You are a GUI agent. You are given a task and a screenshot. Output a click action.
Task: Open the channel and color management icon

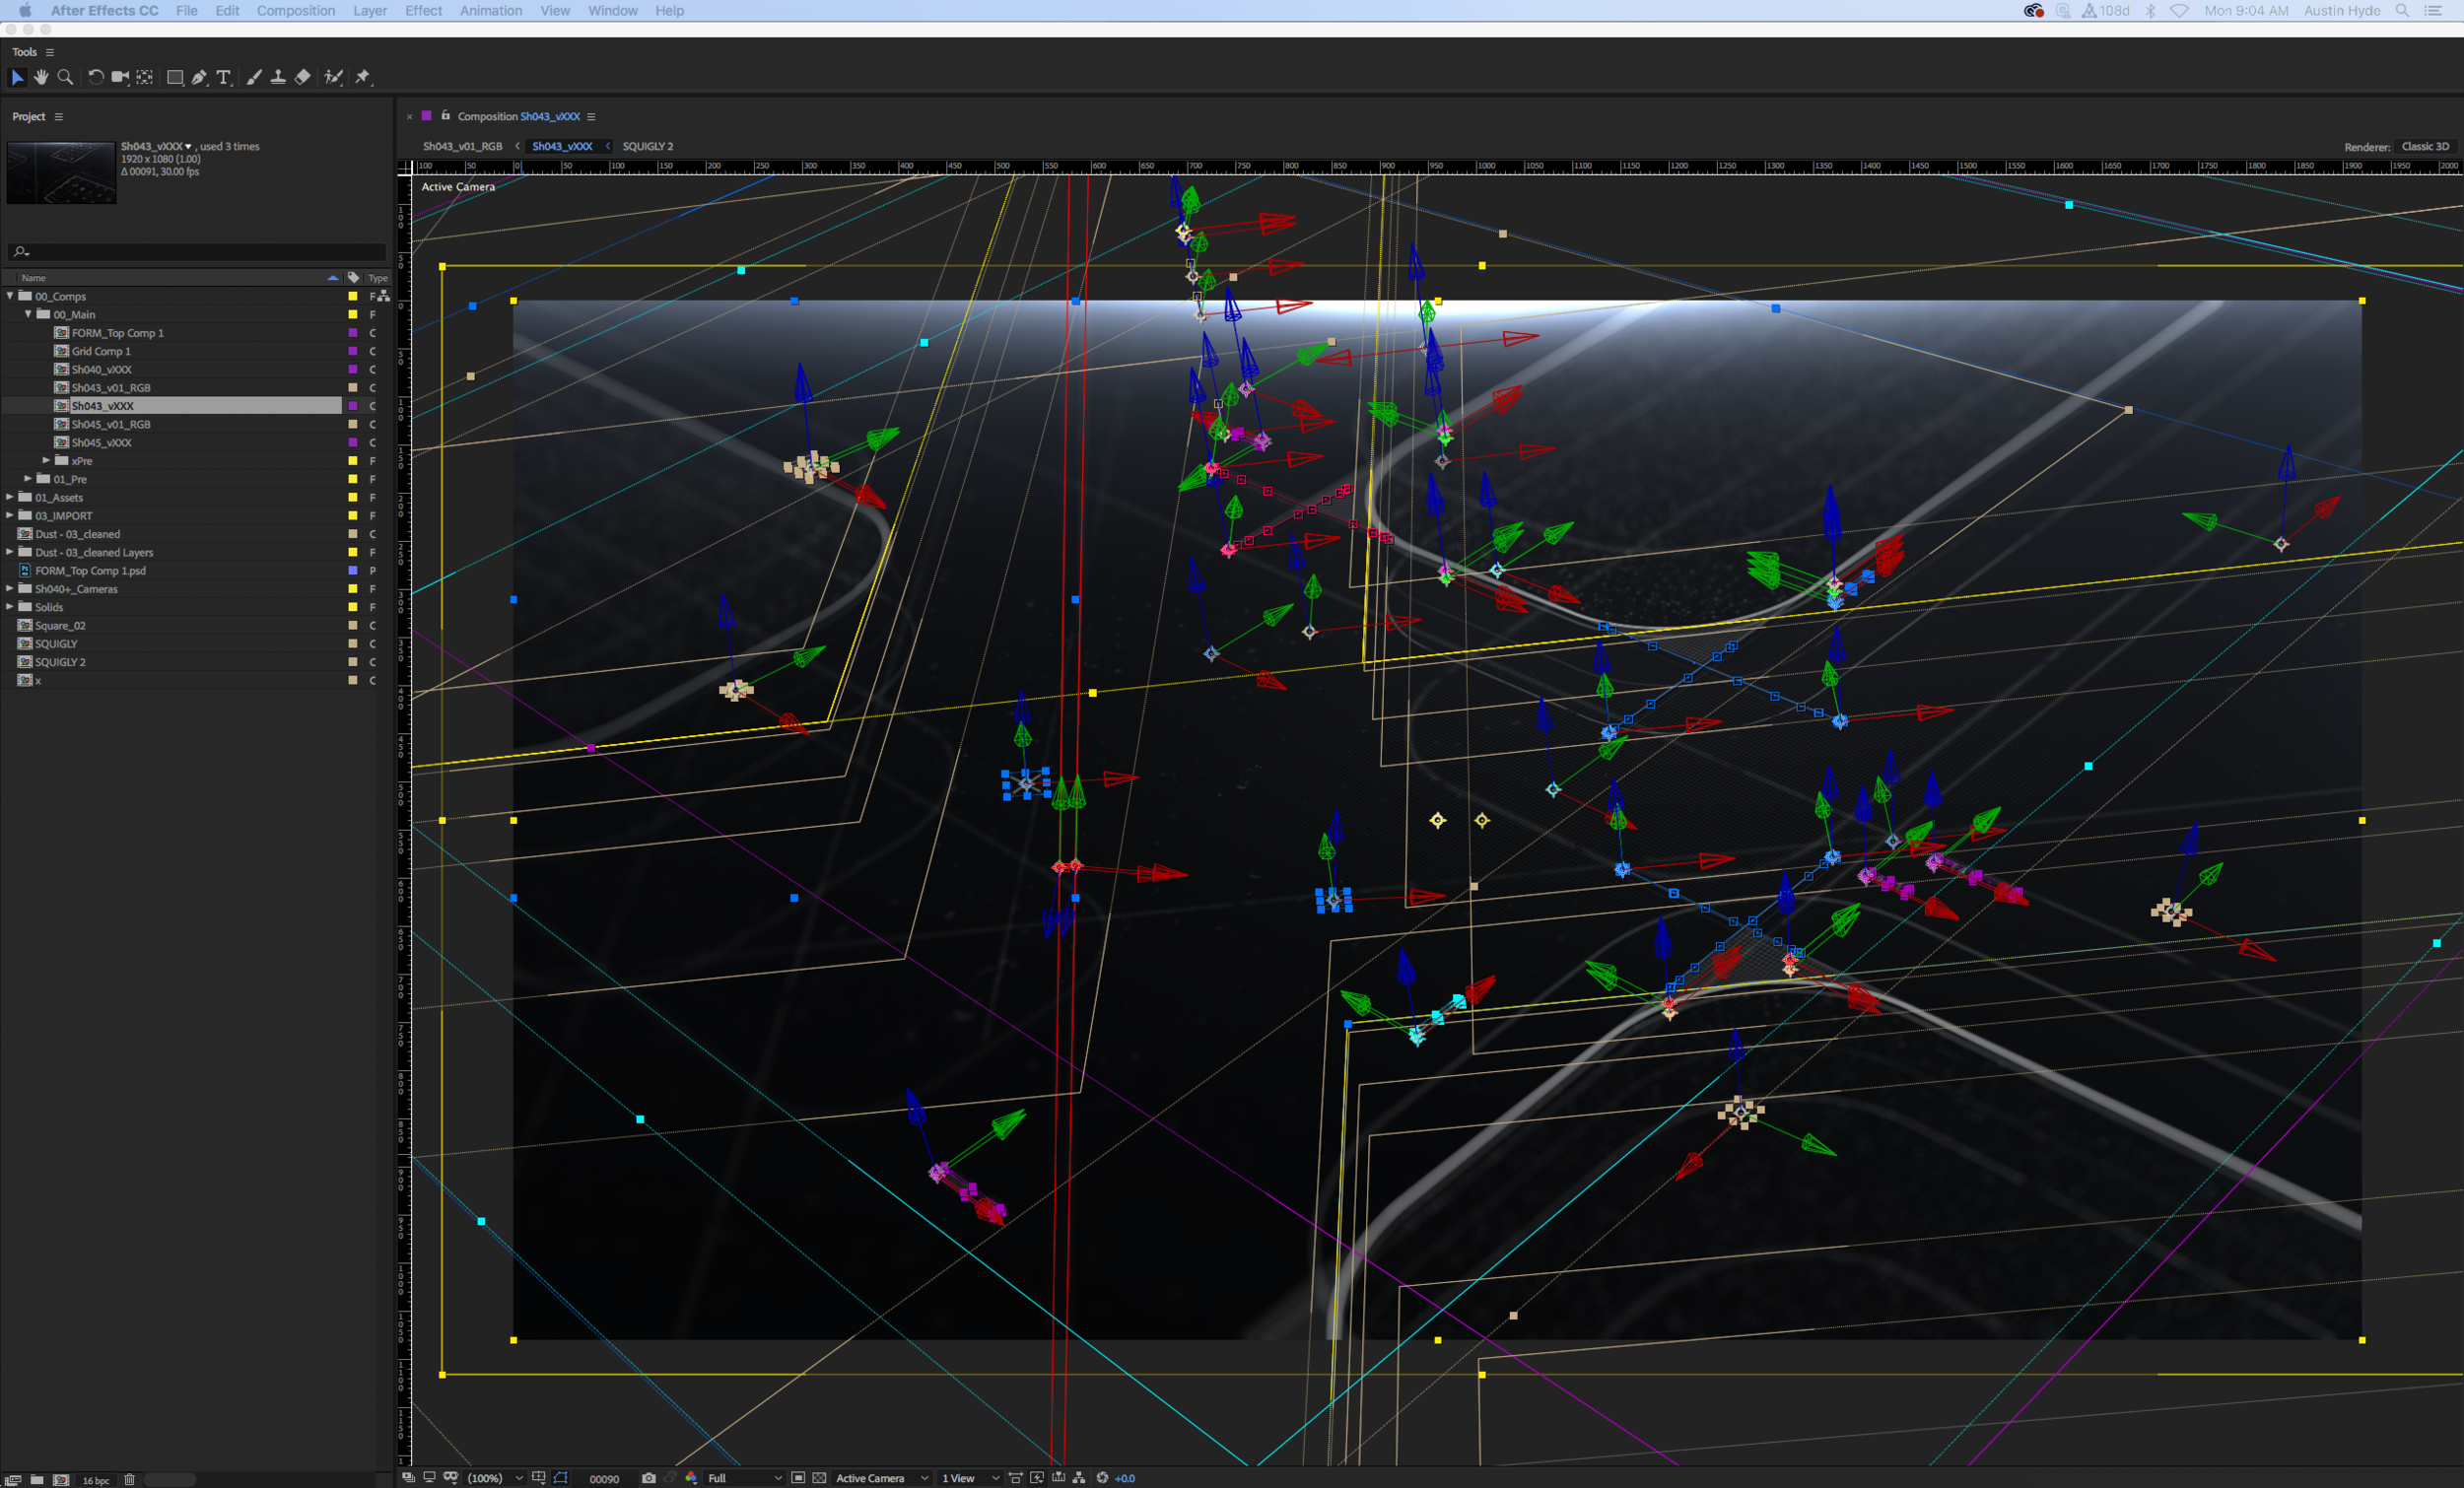pyautogui.click(x=691, y=1478)
